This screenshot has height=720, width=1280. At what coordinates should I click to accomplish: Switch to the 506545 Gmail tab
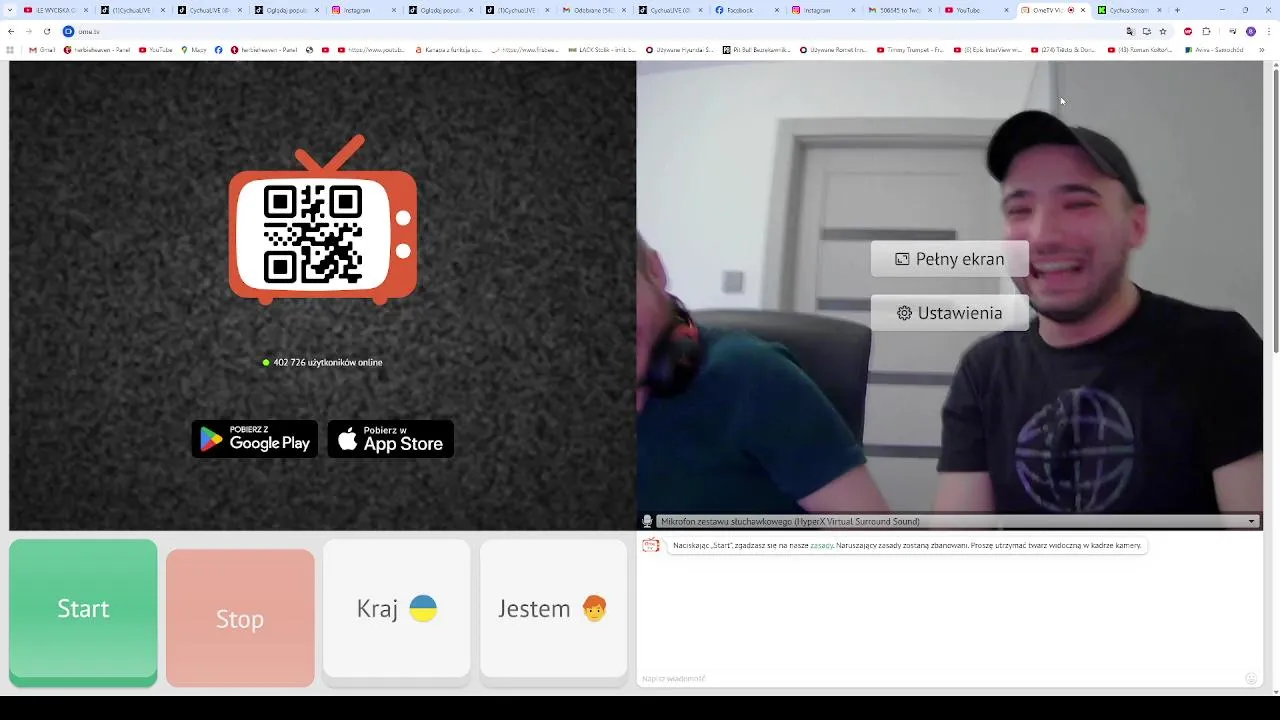[x=900, y=10]
